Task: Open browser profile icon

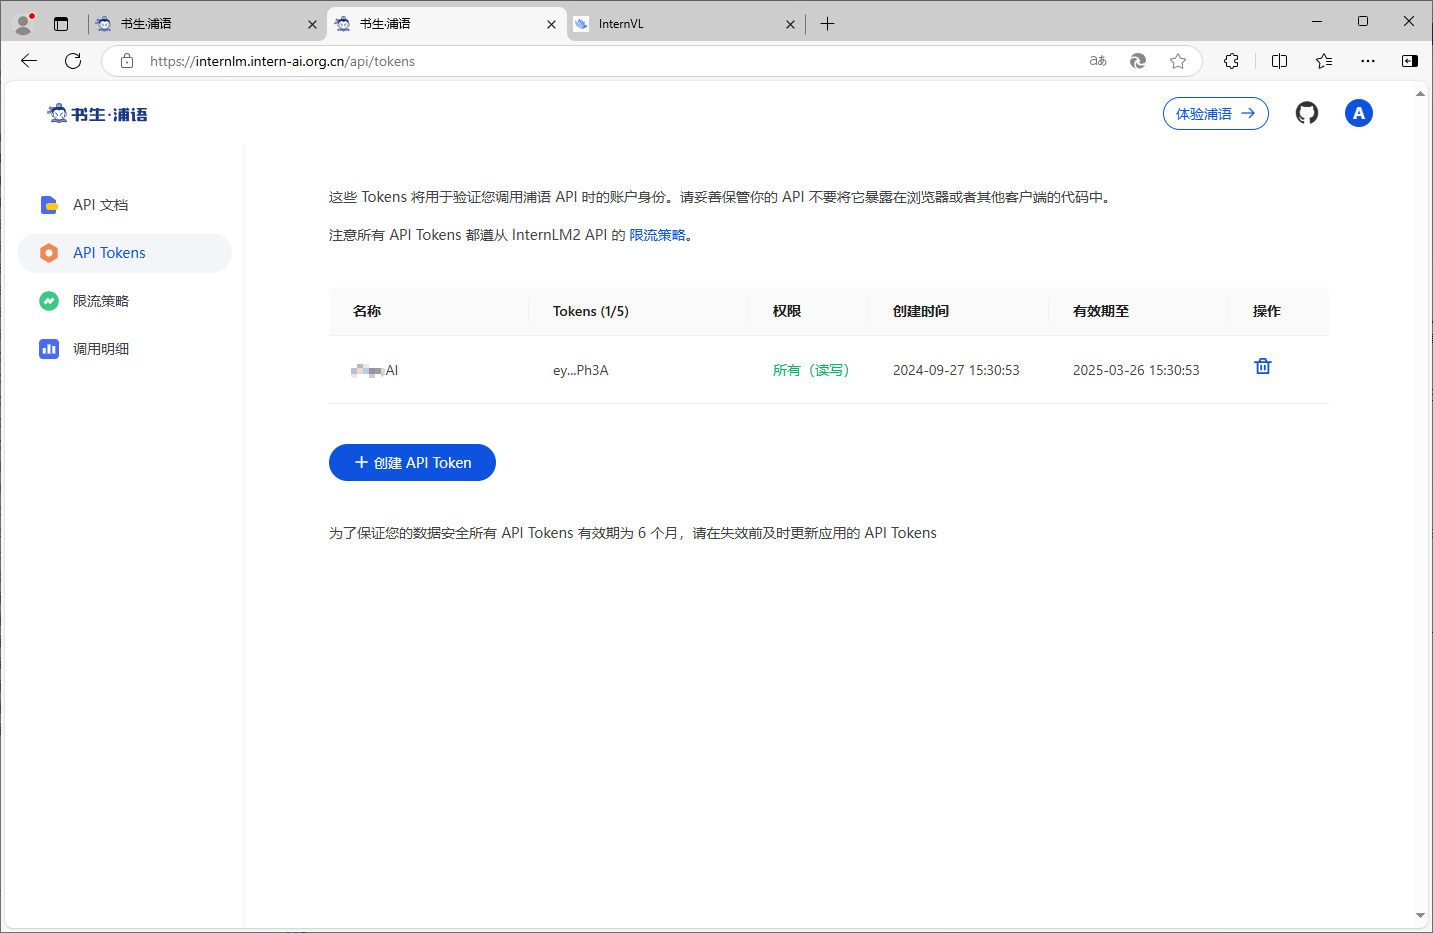Action: click(x=24, y=23)
